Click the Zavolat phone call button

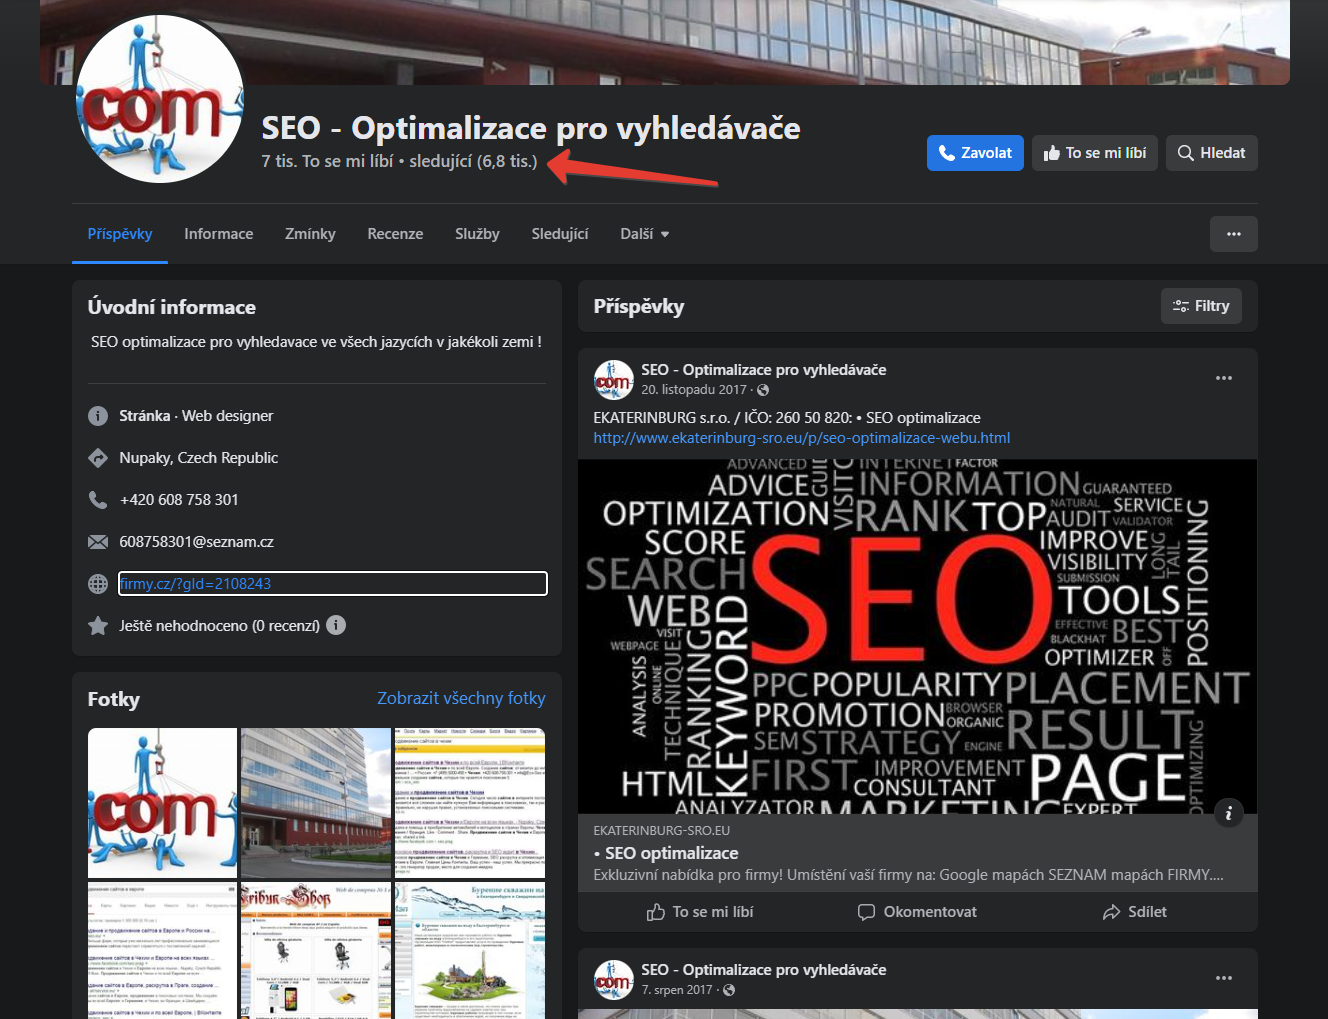coord(975,153)
